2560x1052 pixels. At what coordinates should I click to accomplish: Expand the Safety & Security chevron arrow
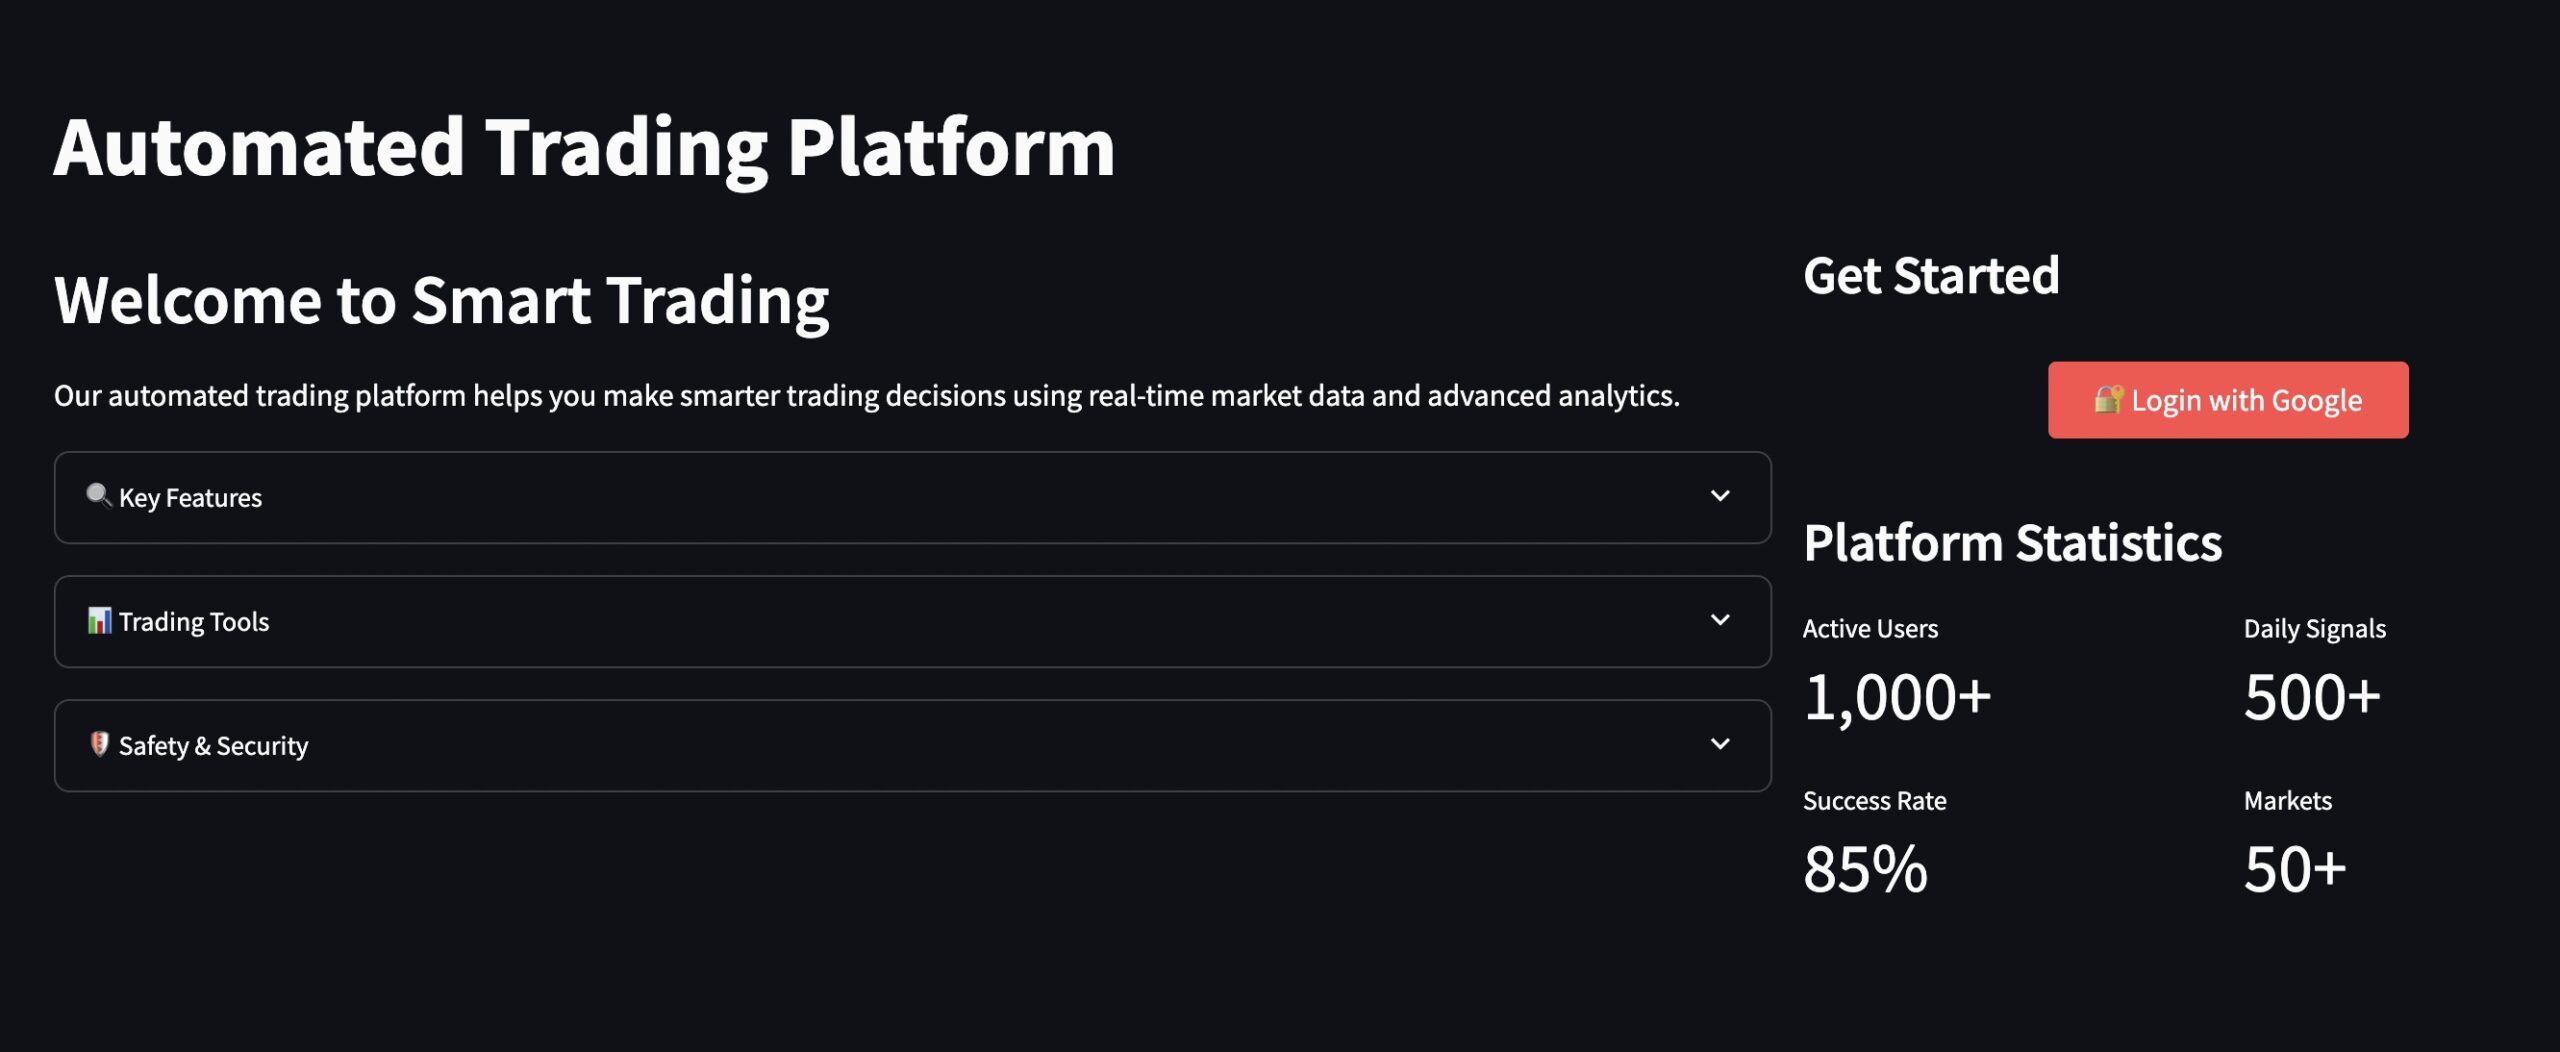[1720, 744]
